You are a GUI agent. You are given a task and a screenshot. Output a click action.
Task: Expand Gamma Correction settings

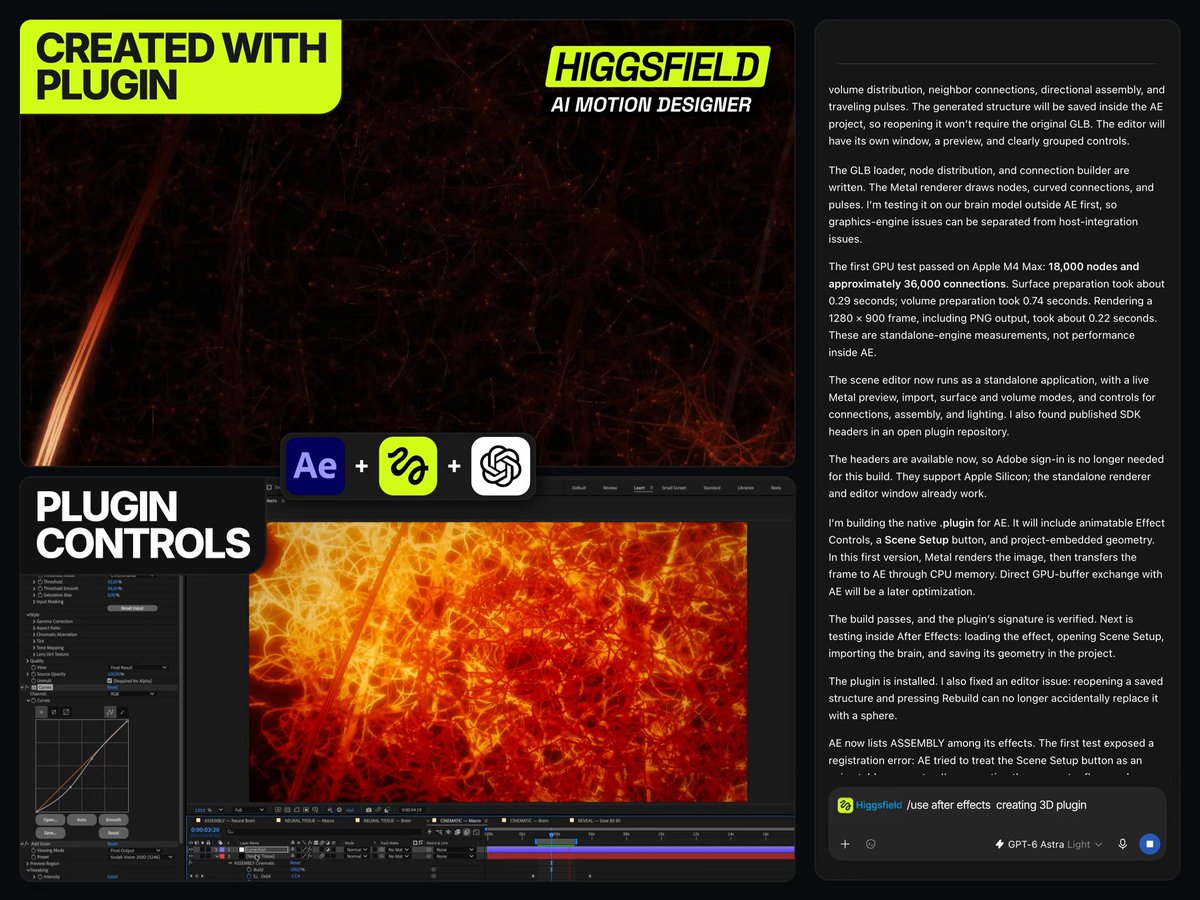pyautogui.click(x=34, y=621)
